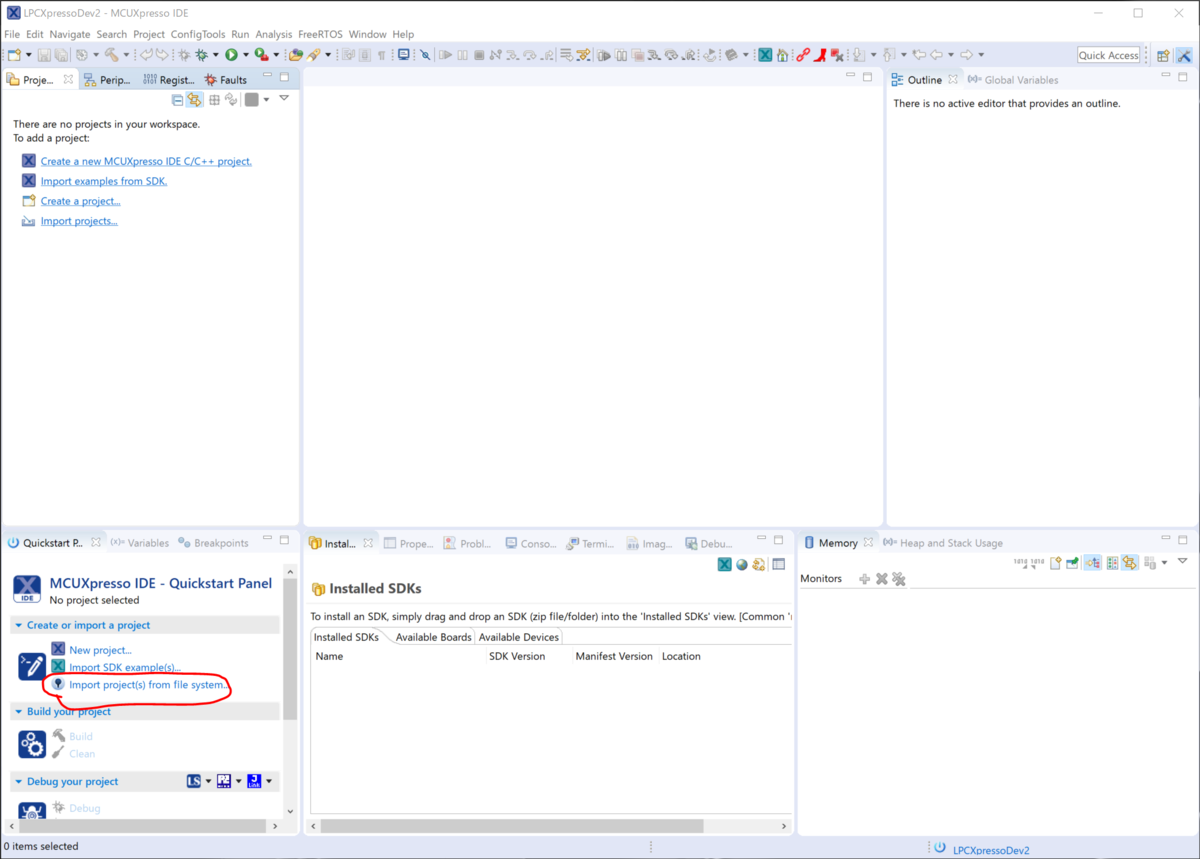Open the Memory view menu triangle
The width and height of the screenshot is (1200, 859).
tap(1183, 562)
